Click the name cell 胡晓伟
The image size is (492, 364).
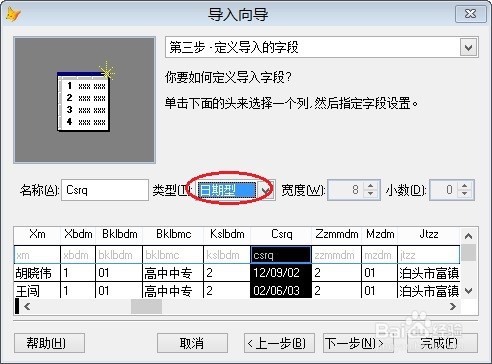tap(37, 273)
